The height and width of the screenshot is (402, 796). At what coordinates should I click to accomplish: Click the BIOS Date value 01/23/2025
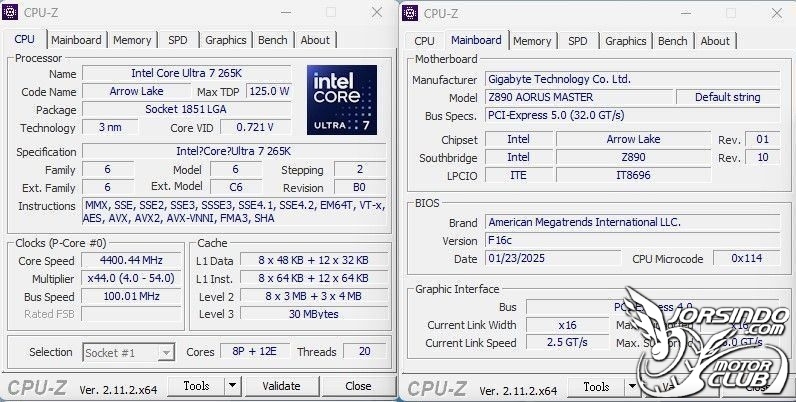[x=553, y=258]
